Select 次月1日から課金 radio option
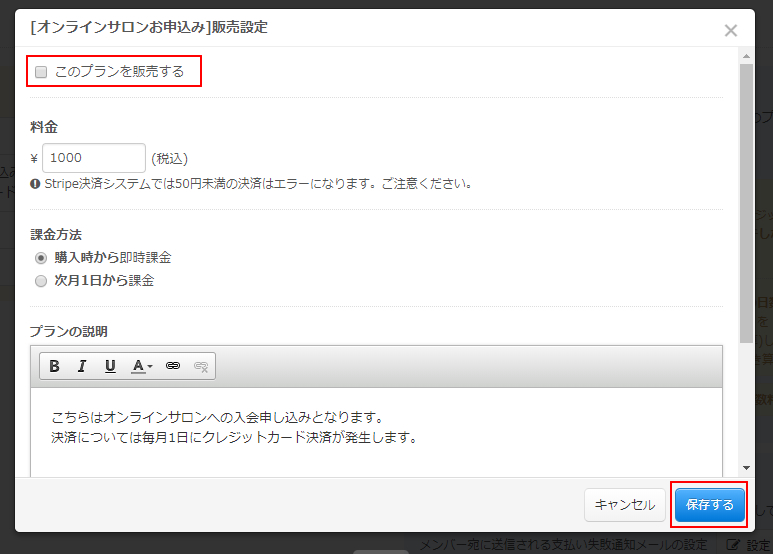 [41, 281]
